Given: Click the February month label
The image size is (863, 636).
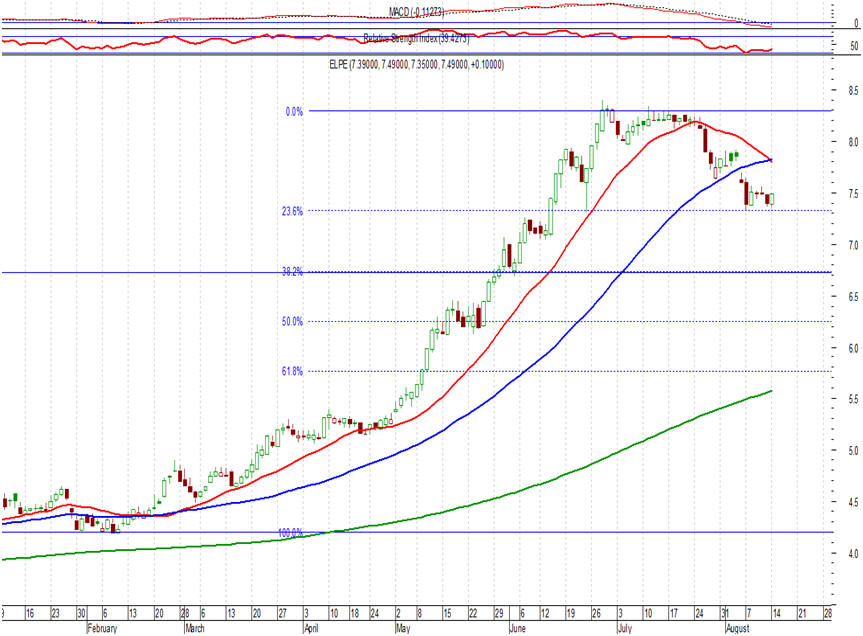Looking at the screenshot, I should (102, 628).
